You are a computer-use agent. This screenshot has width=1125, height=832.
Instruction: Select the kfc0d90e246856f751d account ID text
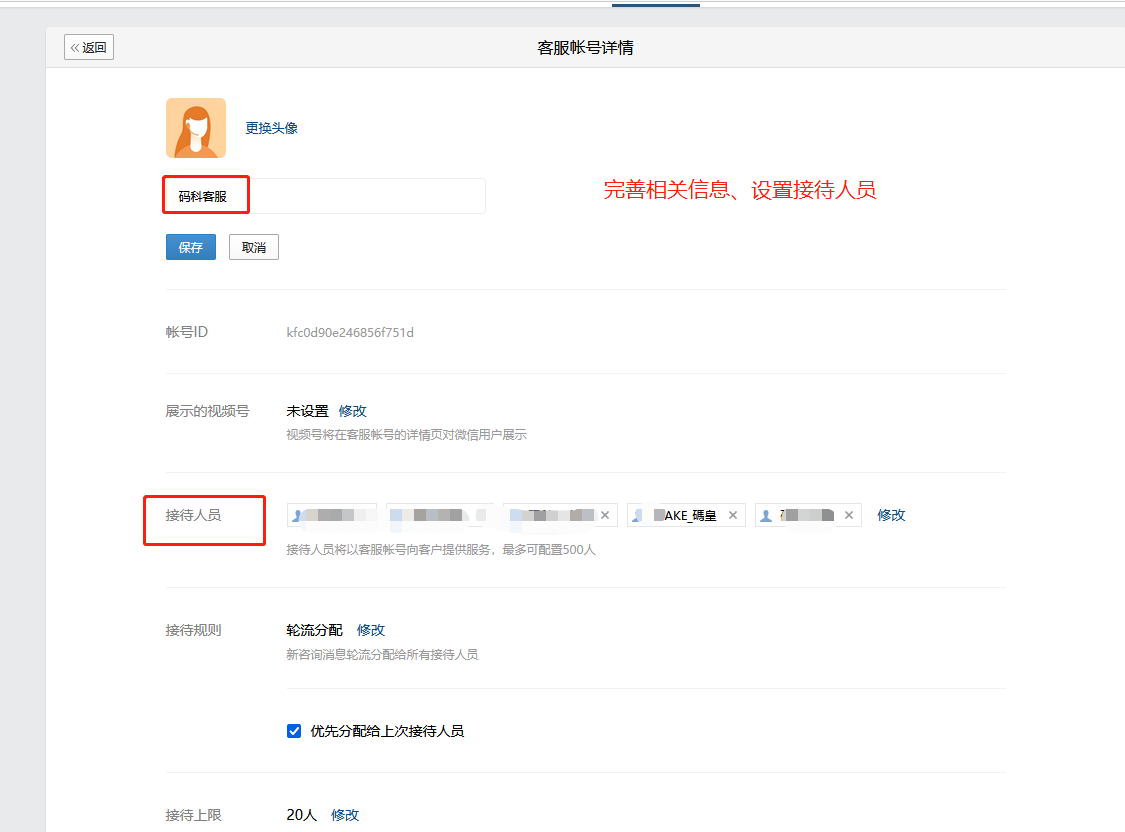tap(350, 332)
